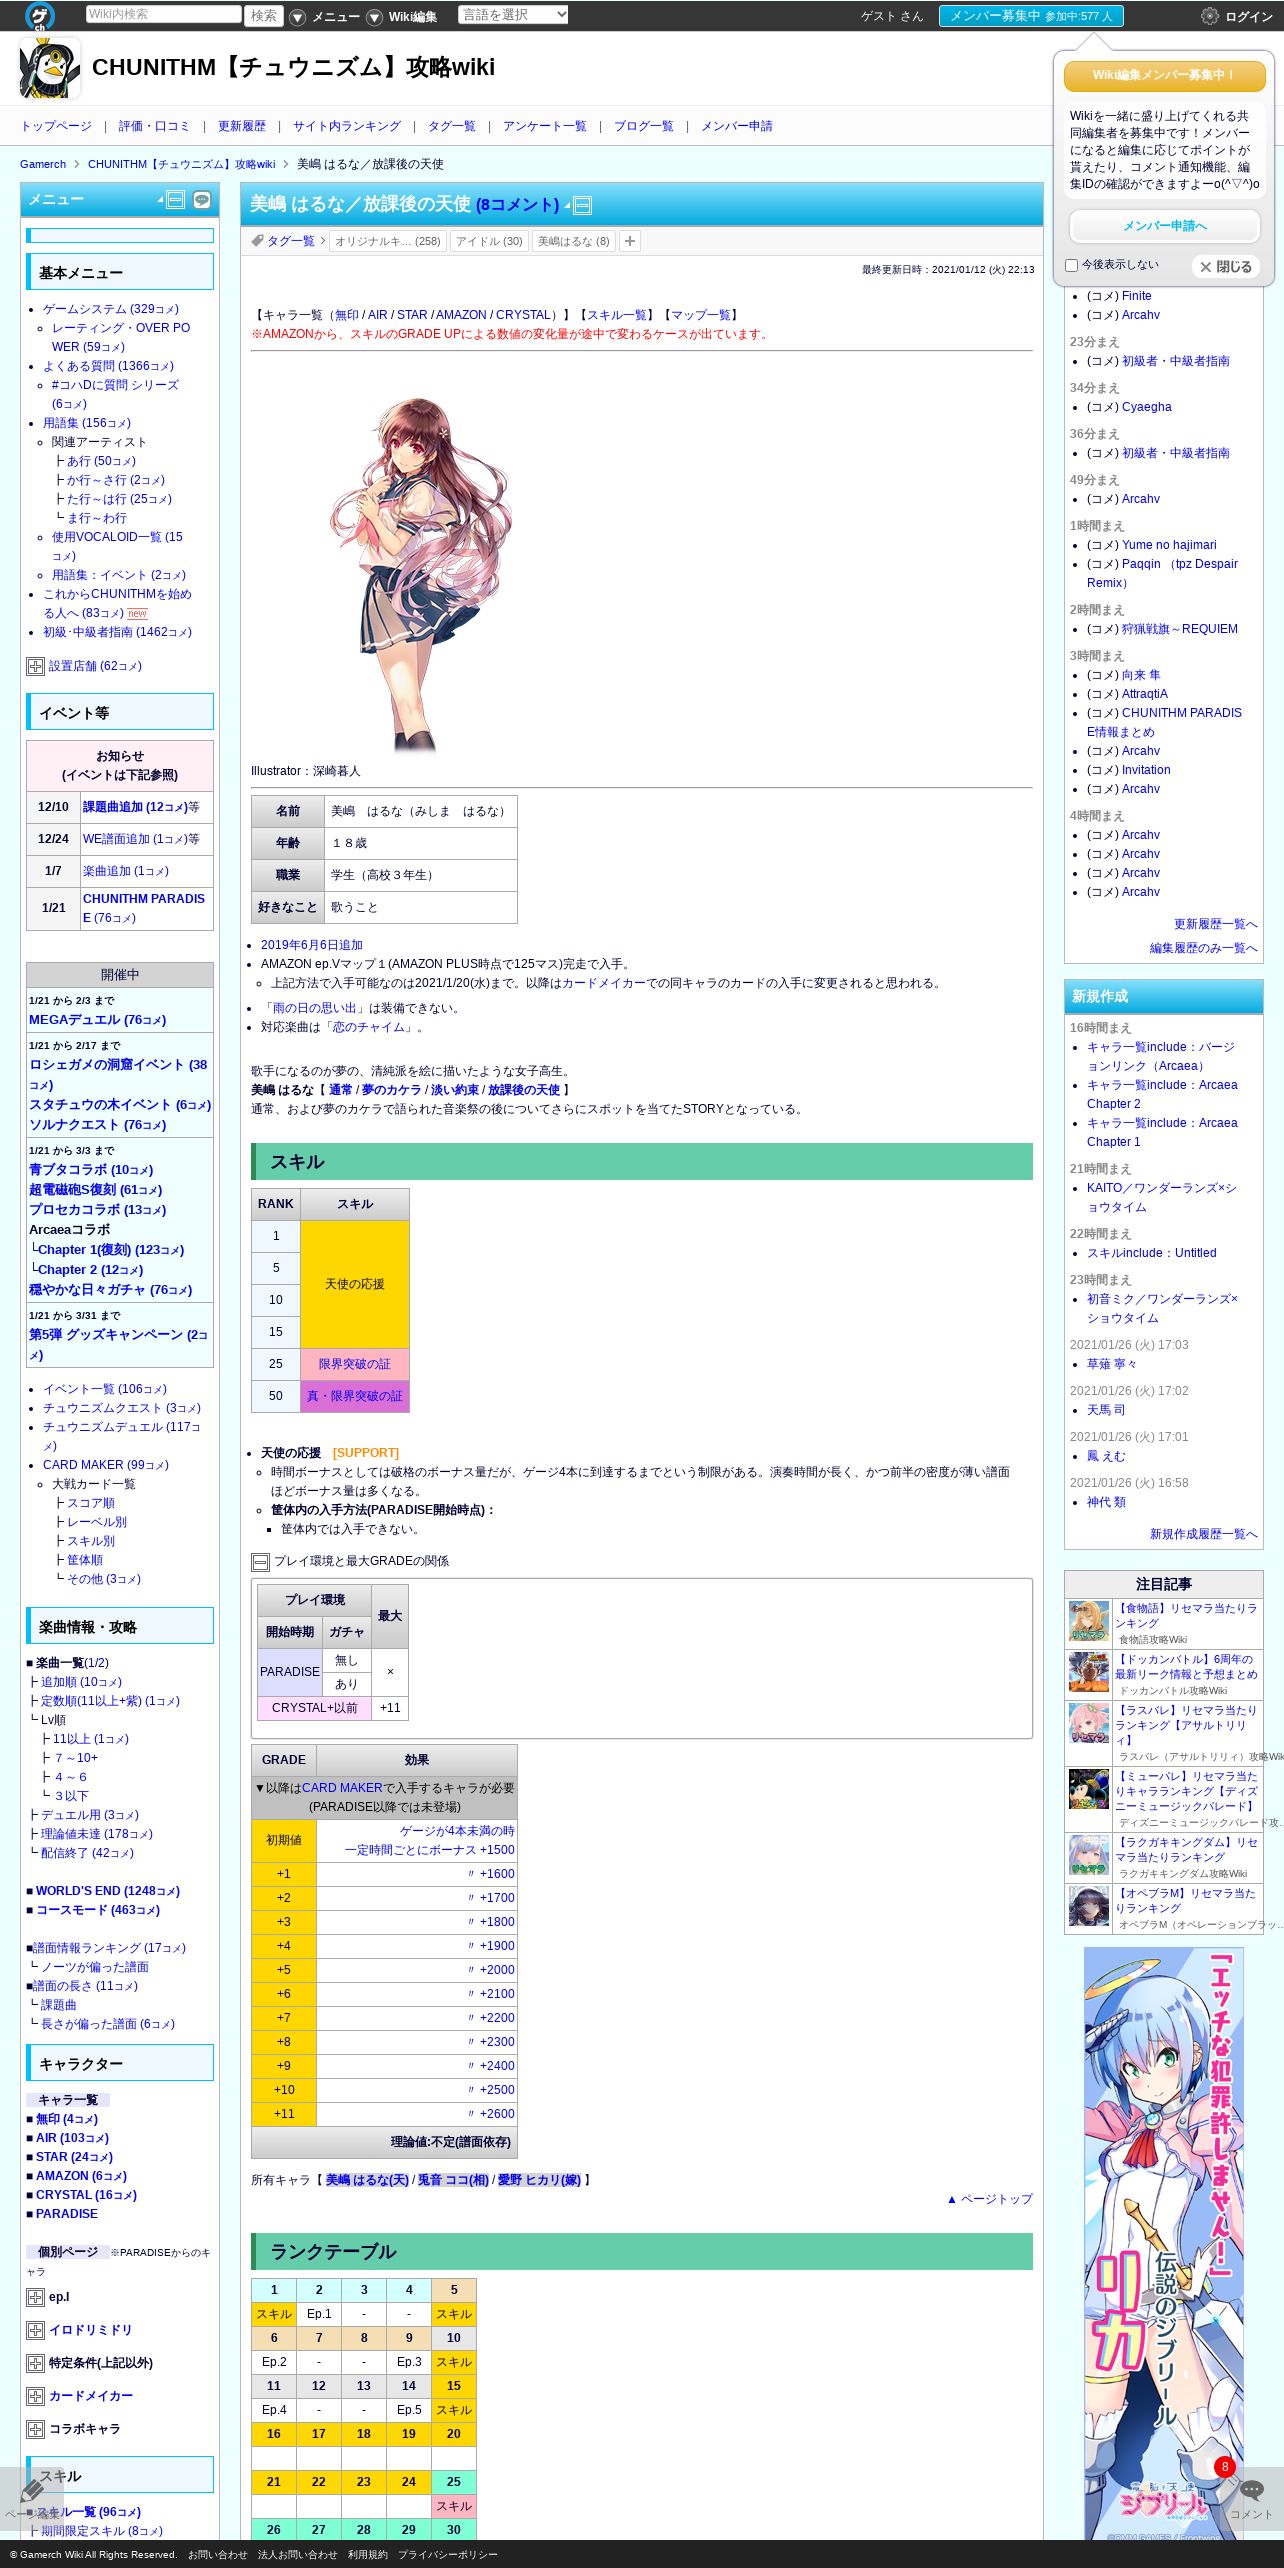Click the minus icon beside the page title

[x=582, y=206]
